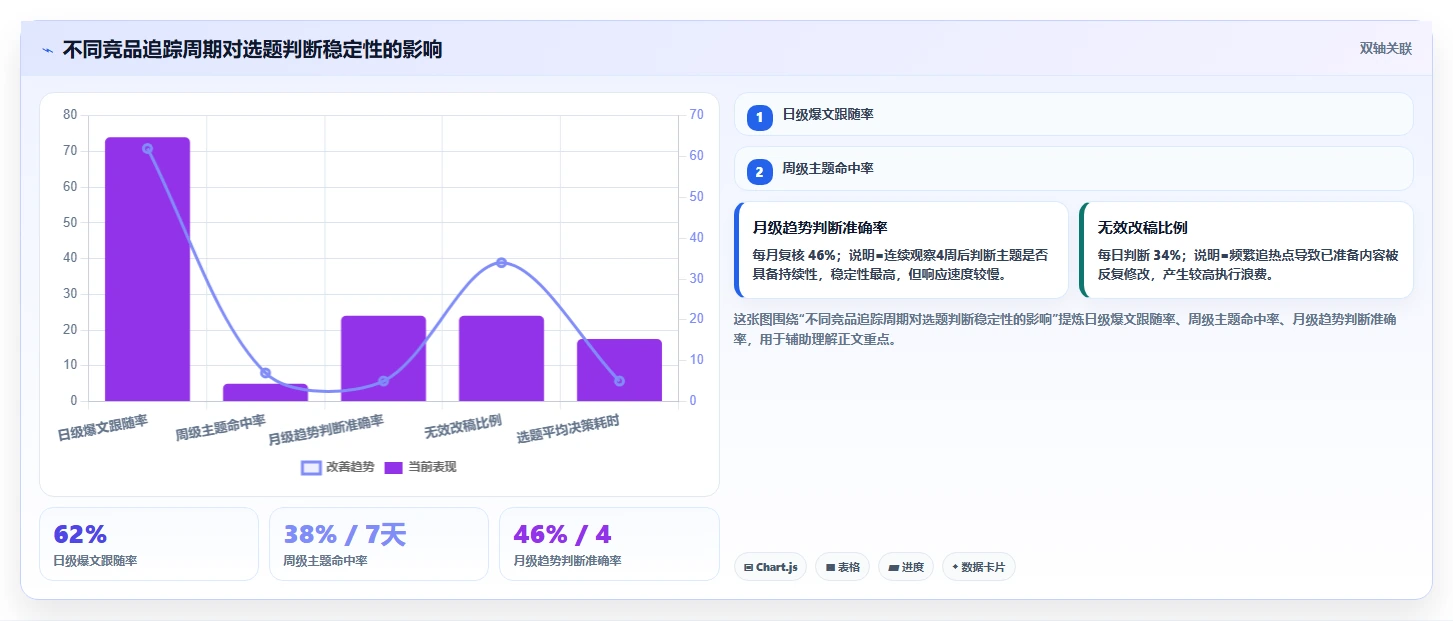The width and height of the screenshot is (1453, 621).
Task: Click the tallest bar for 日级爆文跟随率
Action: tap(147, 269)
